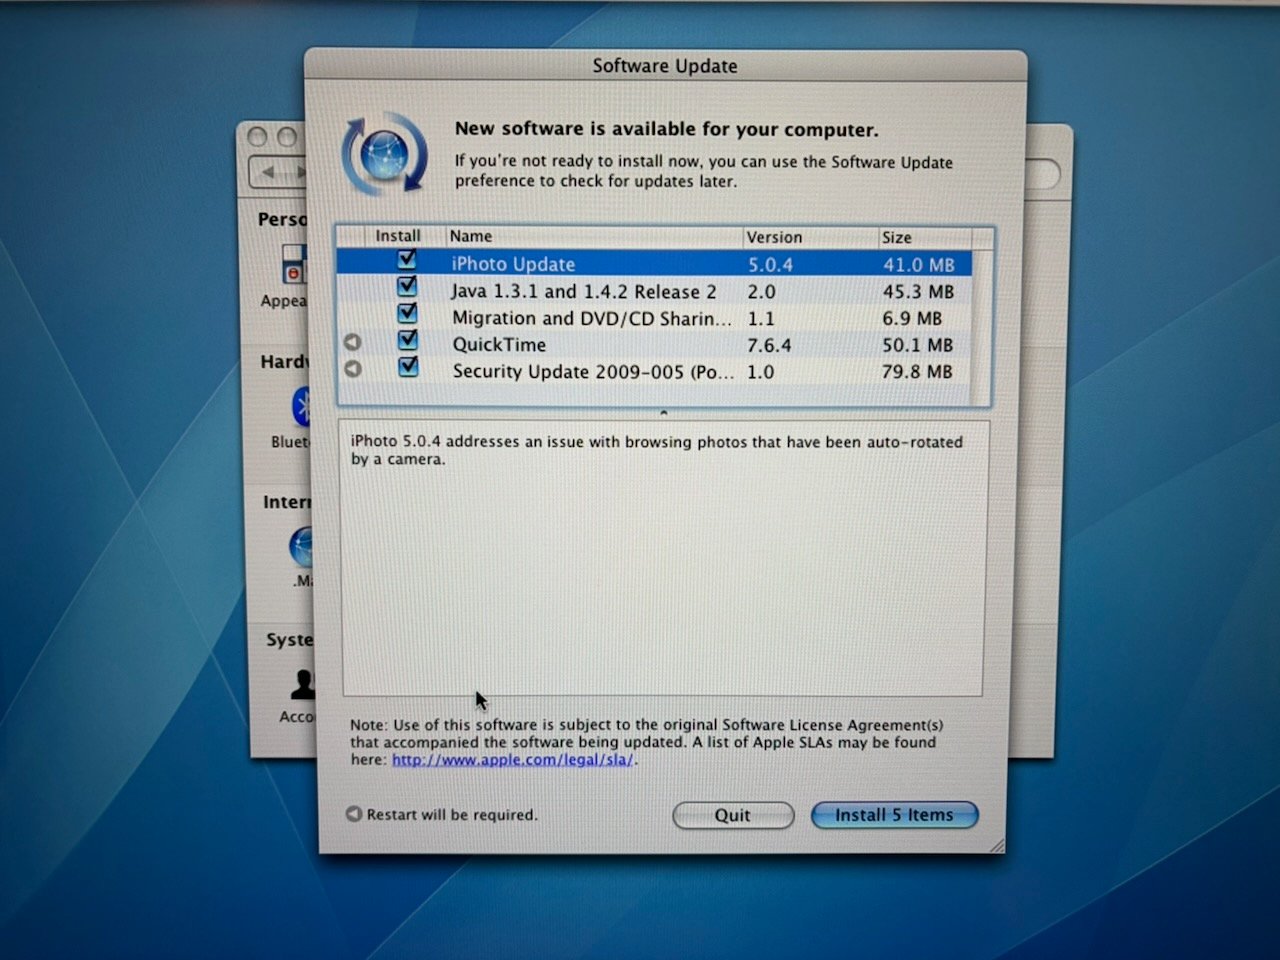Click the iPhoto 5.0.4 description text
Screen dimensions: 1280x960
point(656,450)
